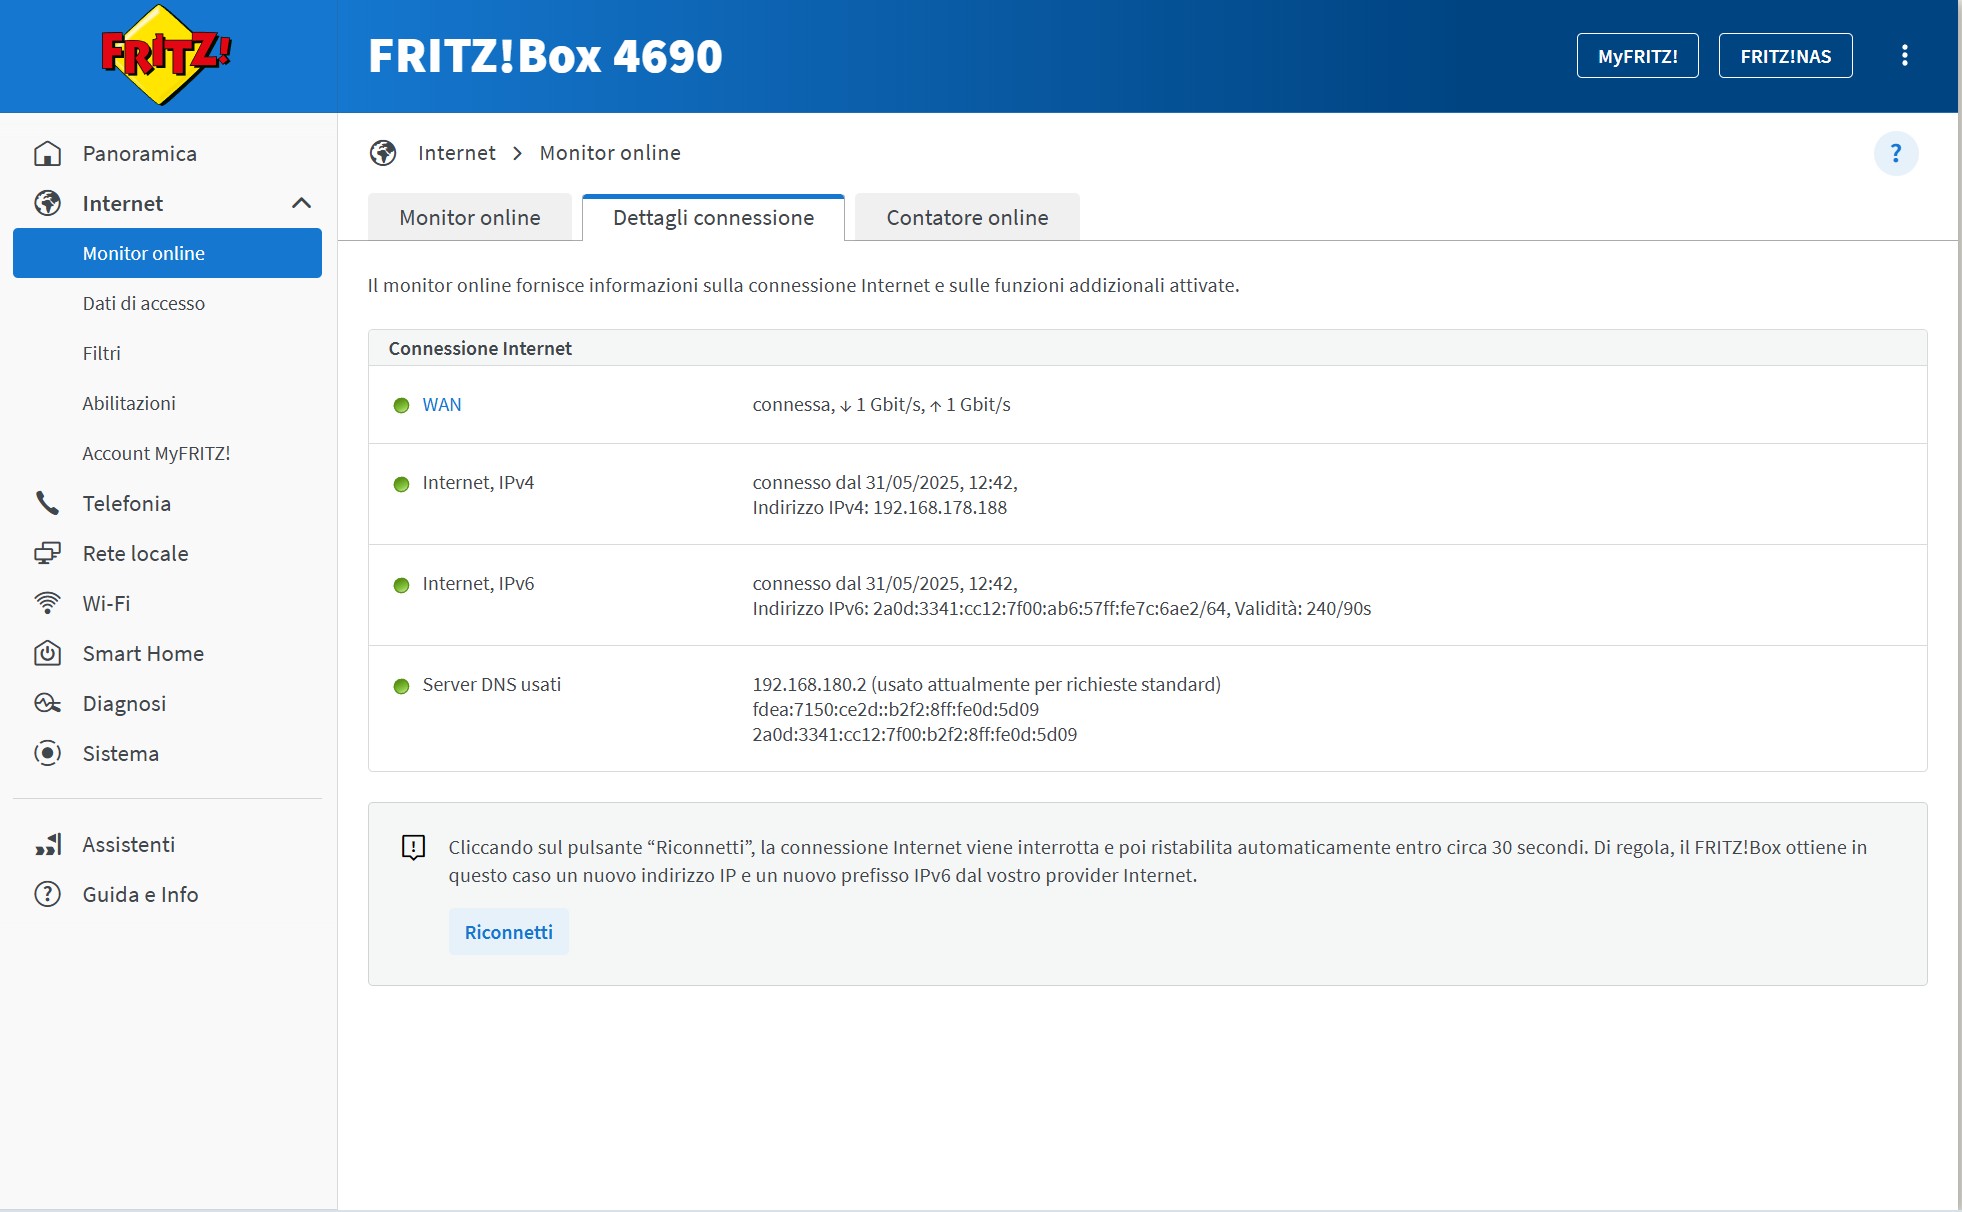
Task: Open Assistenti in the sidebar
Action: (128, 844)
